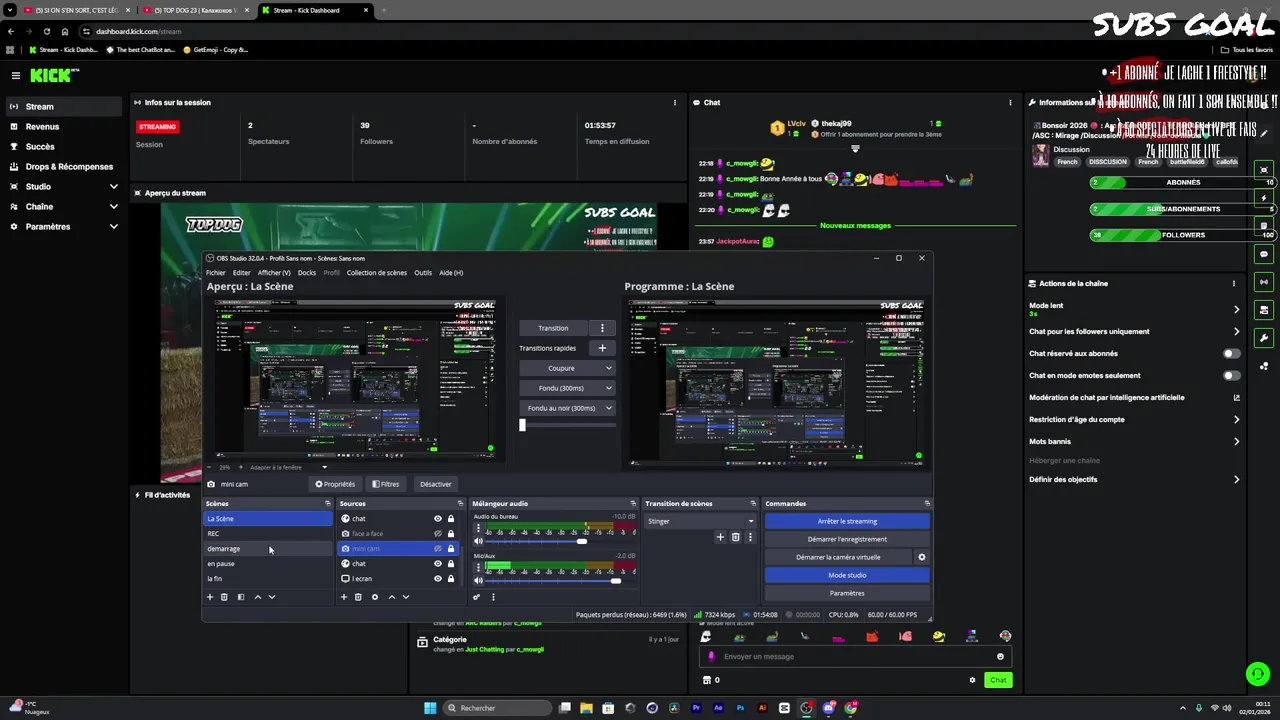This screenshot has width=1280, height=720.
Task: Open source properties gear in Sources dock
Action: coord(375,597)
